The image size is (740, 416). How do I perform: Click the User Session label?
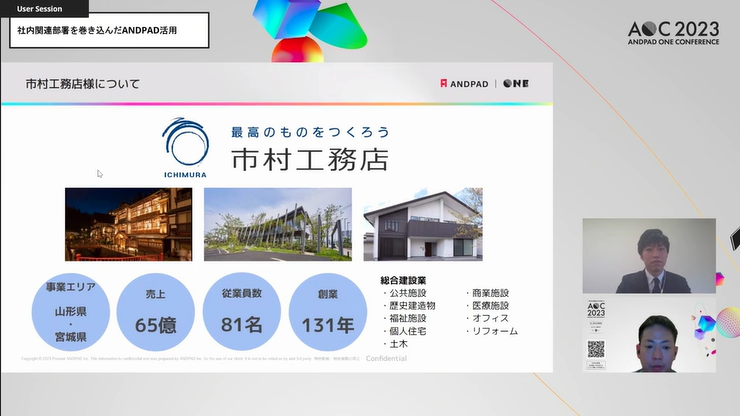point(40,8)
